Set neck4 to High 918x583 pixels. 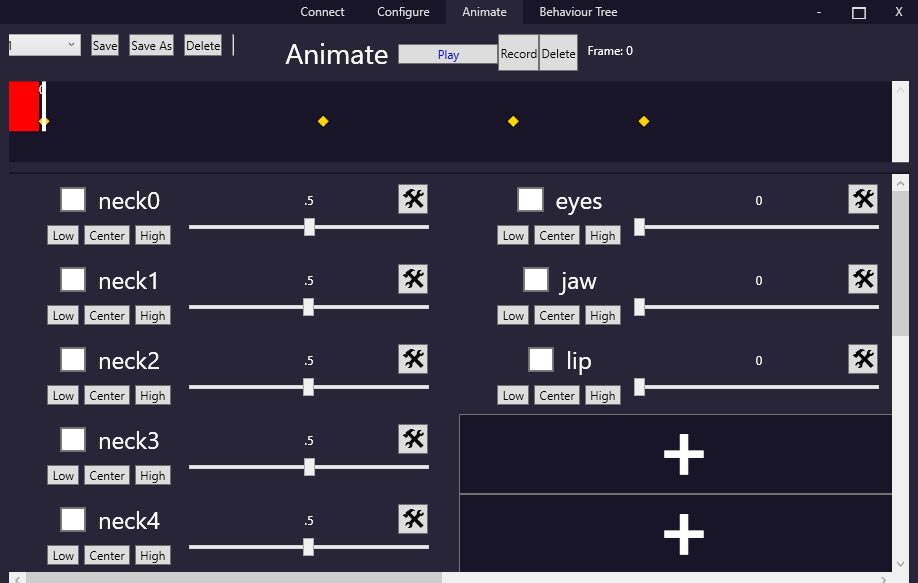coord(152,555)
